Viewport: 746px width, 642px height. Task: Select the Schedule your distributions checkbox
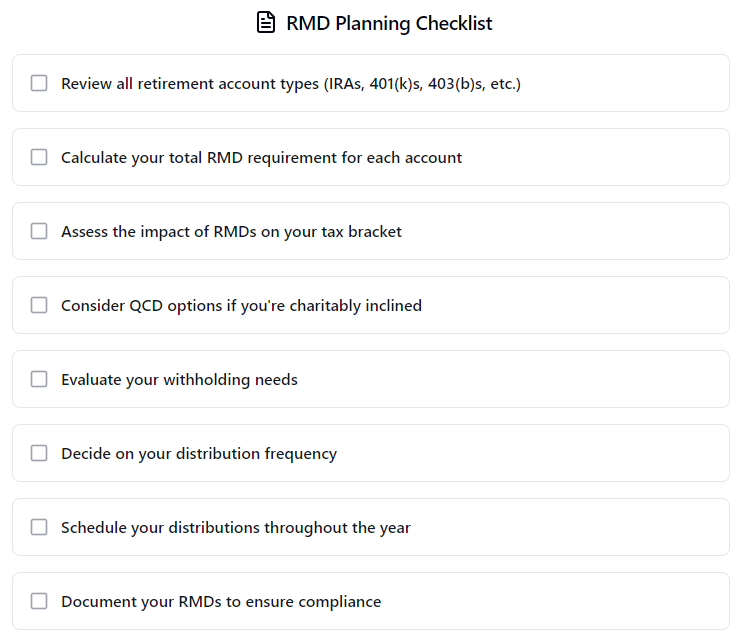(x=39, y=527)
